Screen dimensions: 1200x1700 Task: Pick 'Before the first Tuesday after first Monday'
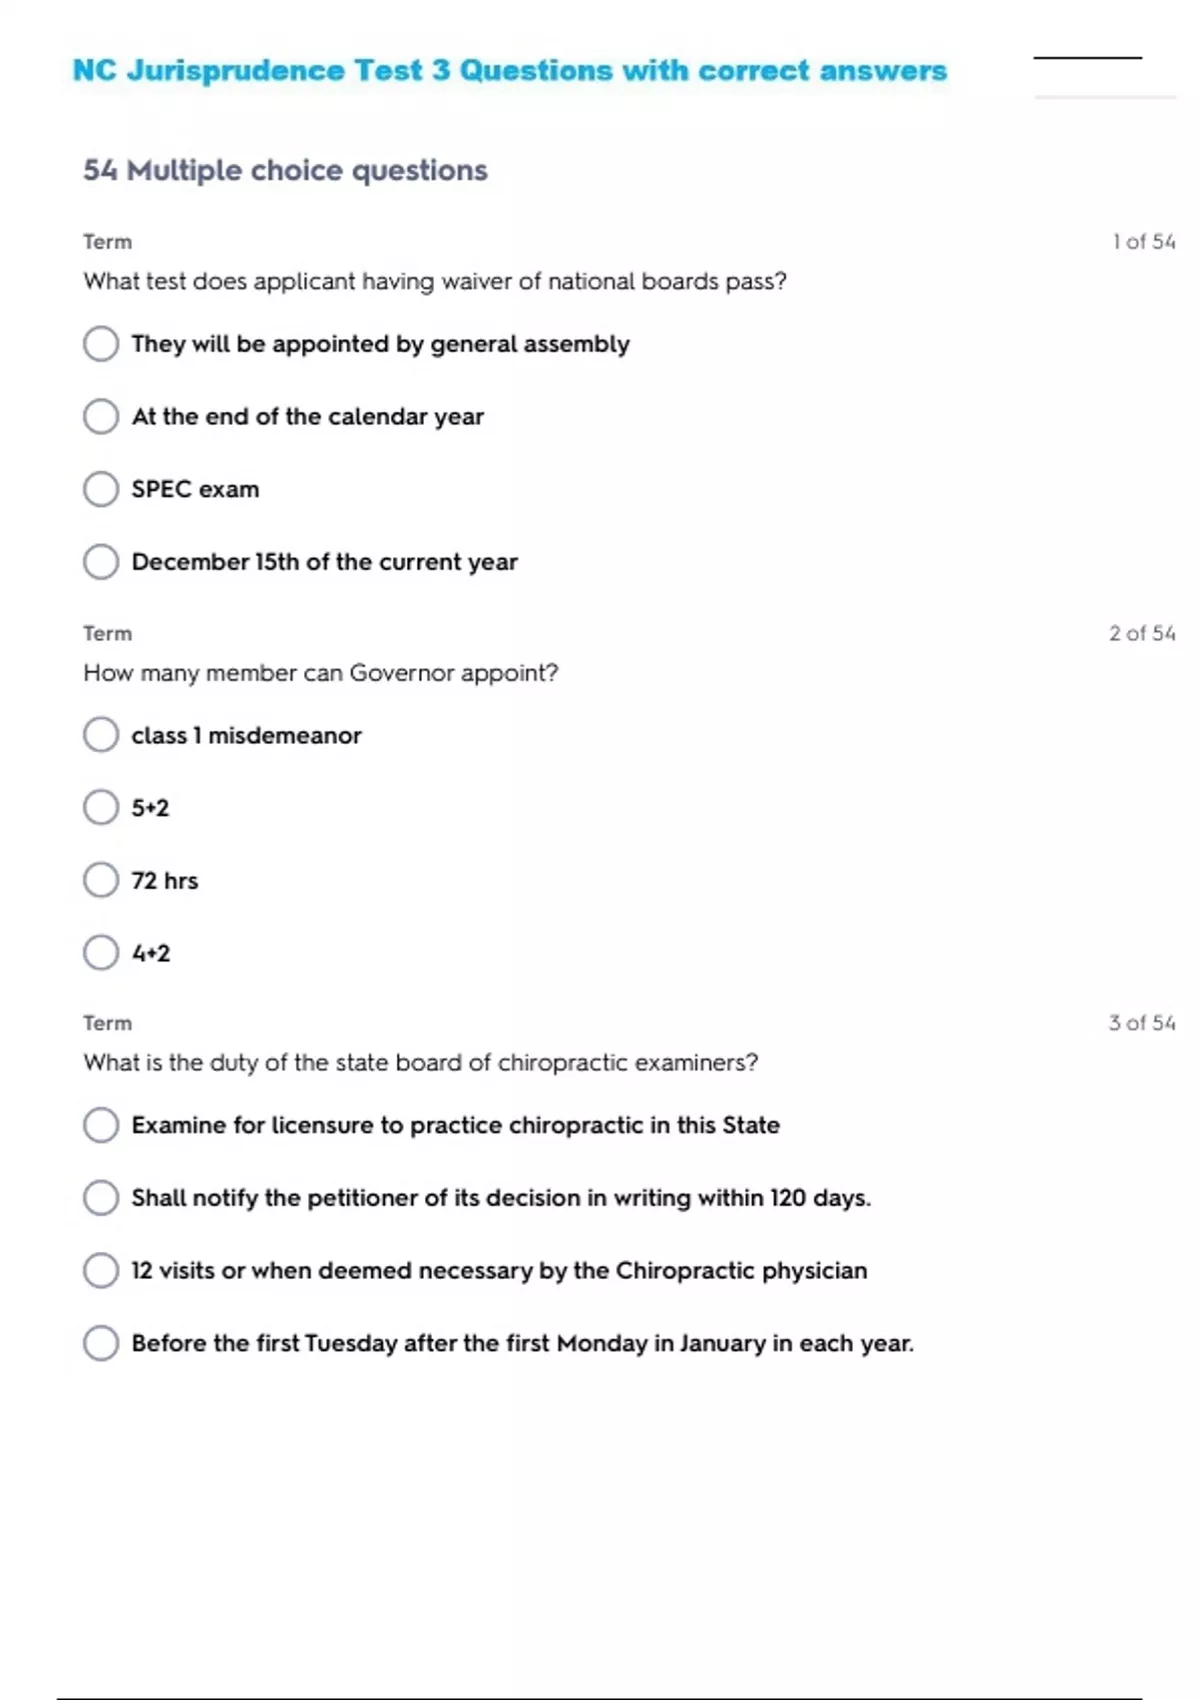click(101, 1343)
